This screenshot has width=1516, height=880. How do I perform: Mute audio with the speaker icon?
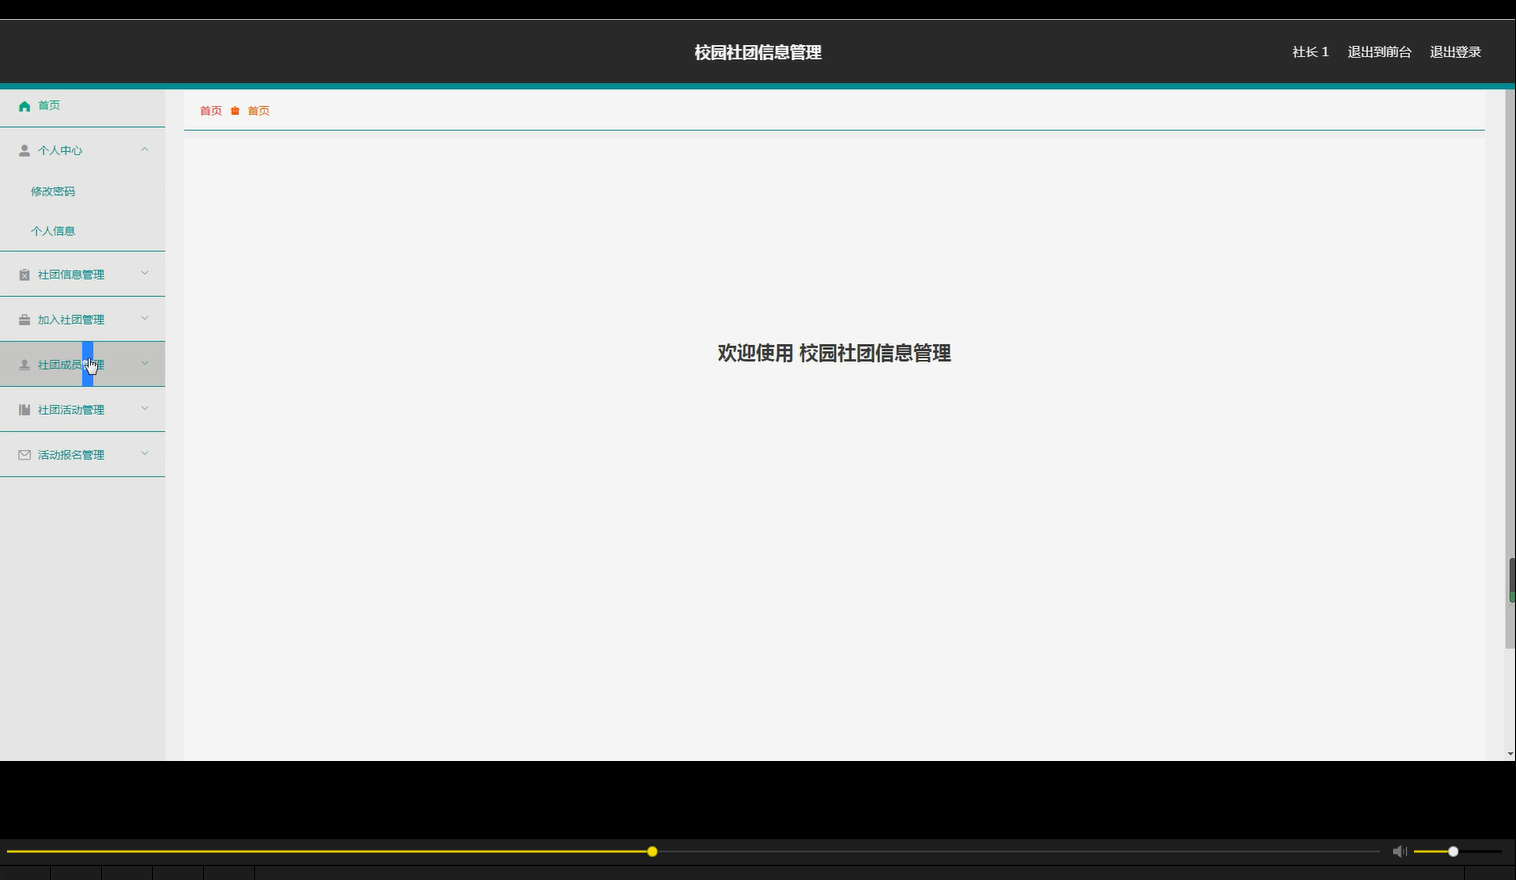click(x=1399, y=851)
